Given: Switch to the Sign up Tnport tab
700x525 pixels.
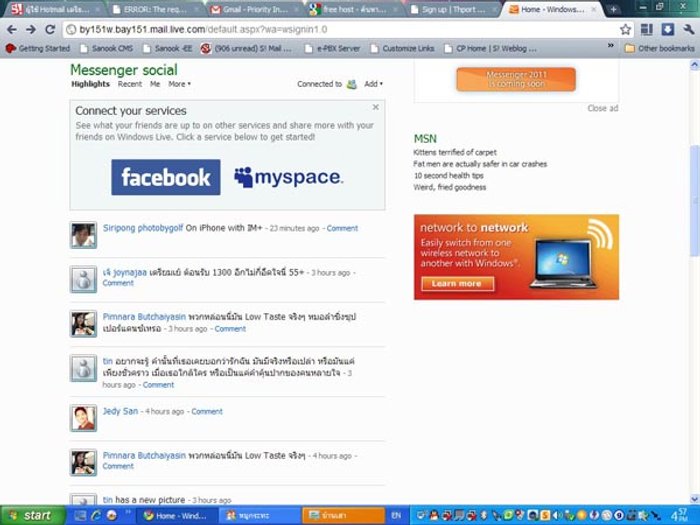Looking at the screenshot, I should click(454, 9).
